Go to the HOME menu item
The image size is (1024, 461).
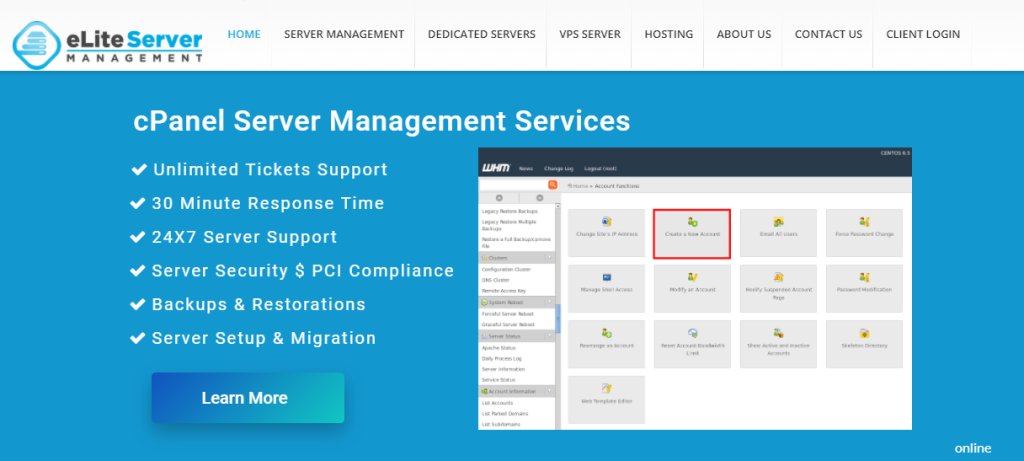(x=244, y=34)
